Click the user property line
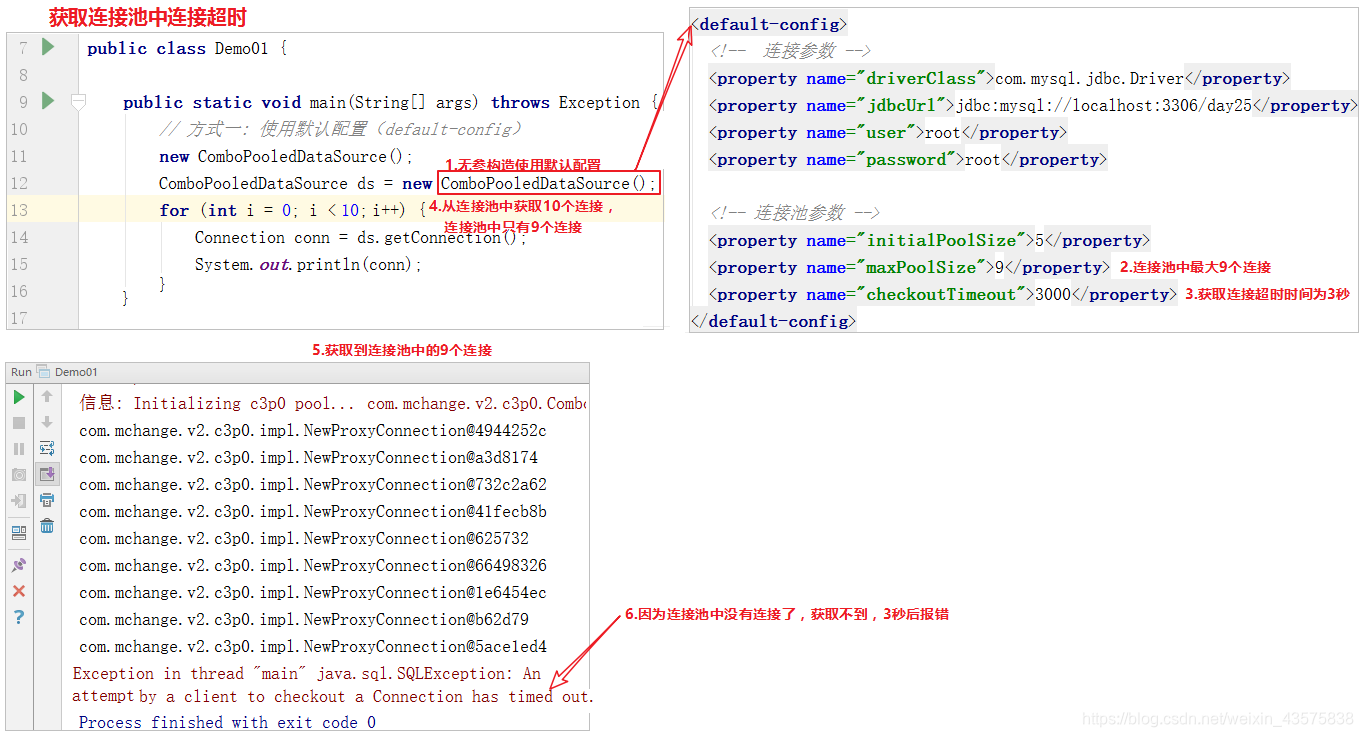Screen dimensions: 1363x737 point(888,132)
